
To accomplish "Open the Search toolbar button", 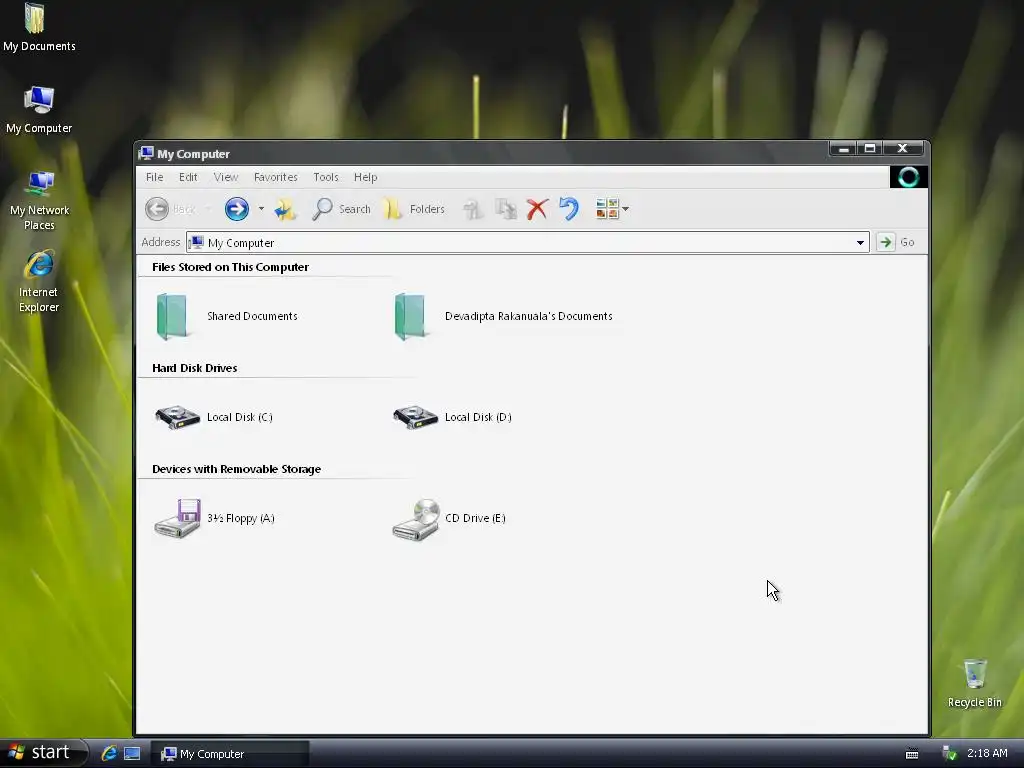I will [x=341, y=209].
